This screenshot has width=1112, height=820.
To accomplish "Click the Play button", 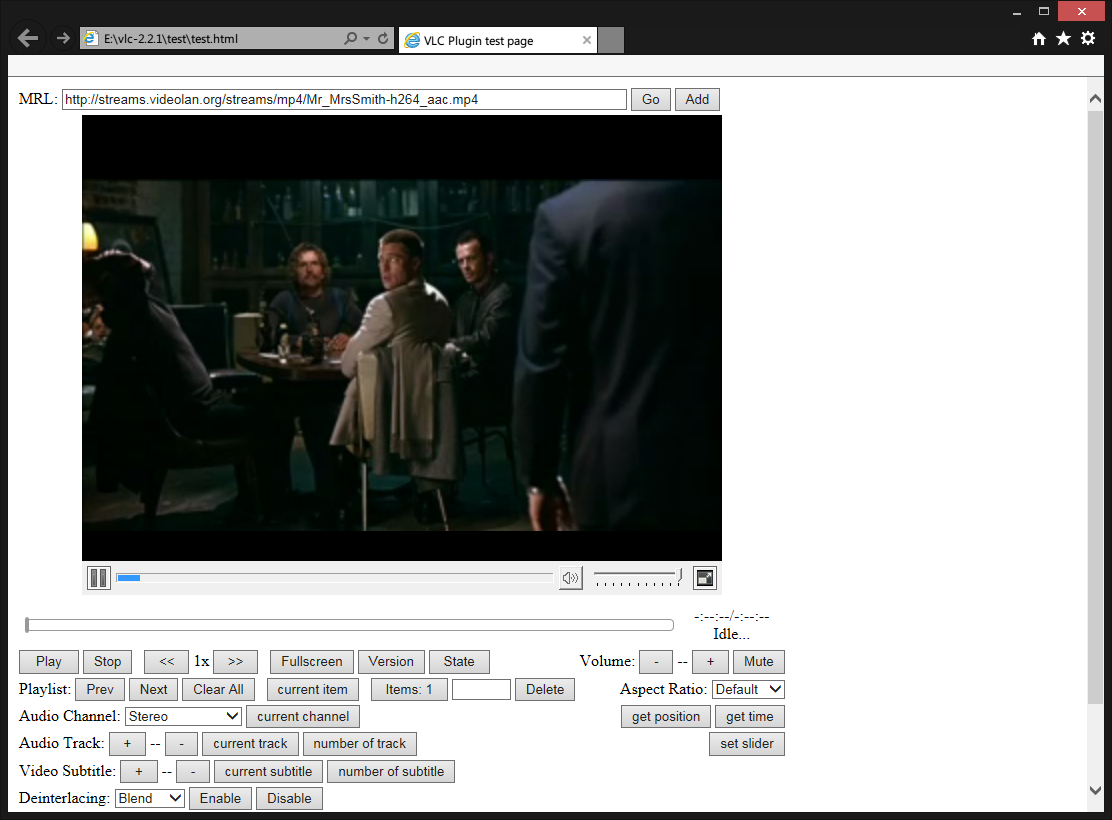I will [x=49, y=662].
